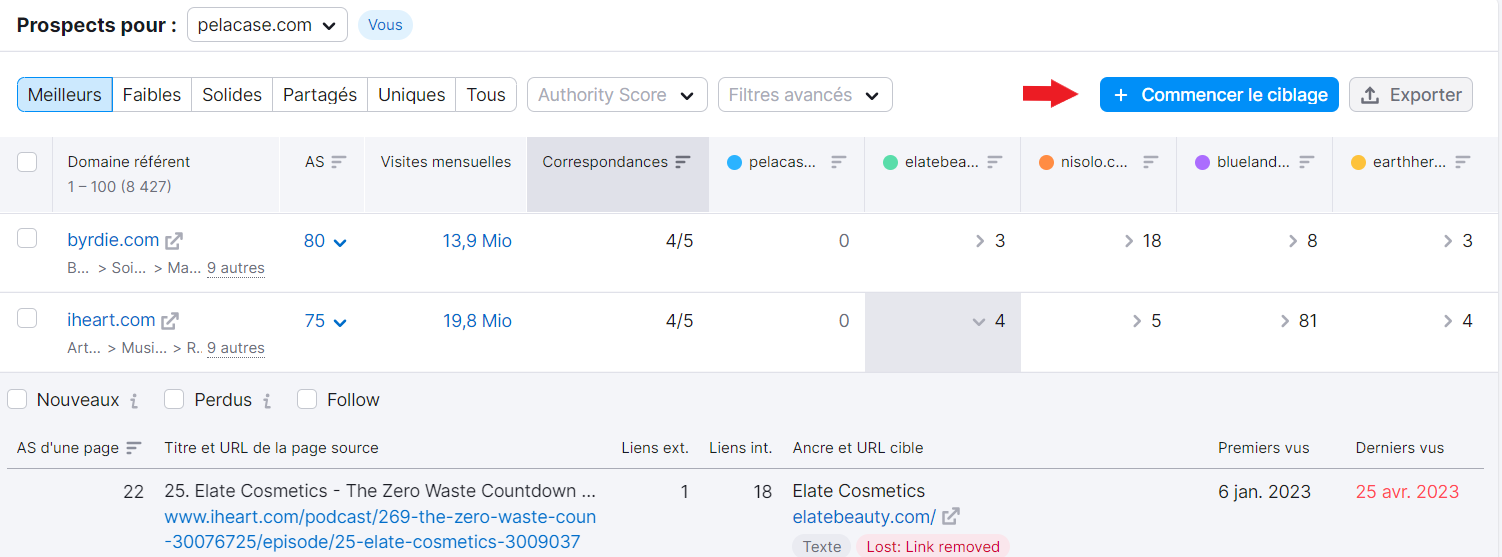Image resolution: width=1502 pixels, height=557 pixels.
Task: Click Commencer le ciblage button
Action: click(x=1219, y=95)
